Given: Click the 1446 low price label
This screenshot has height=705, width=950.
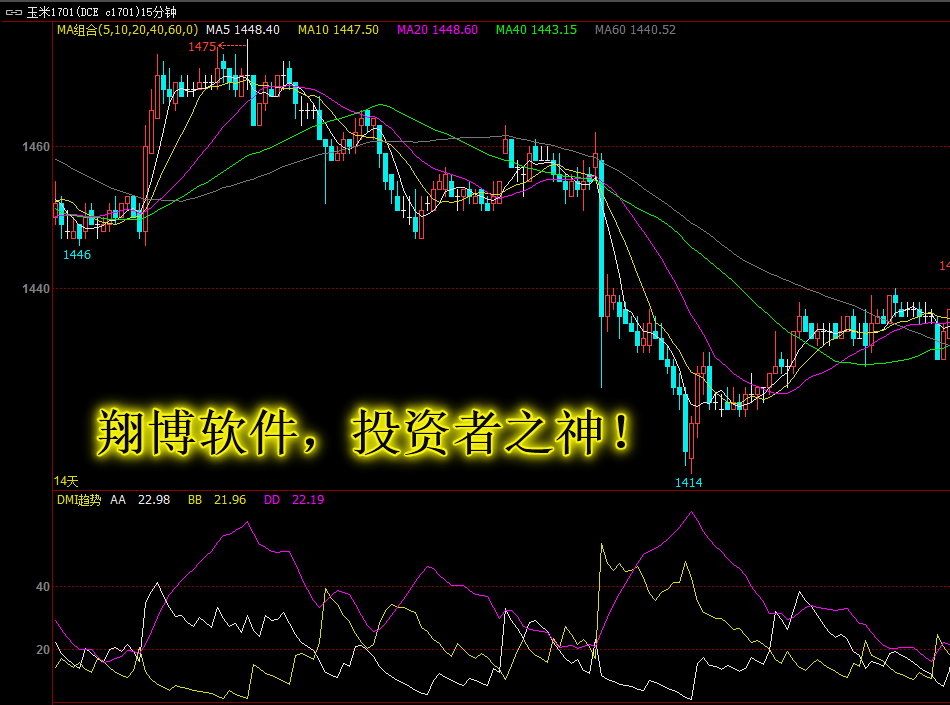Looking at the screenshot, I should [77, 255].
